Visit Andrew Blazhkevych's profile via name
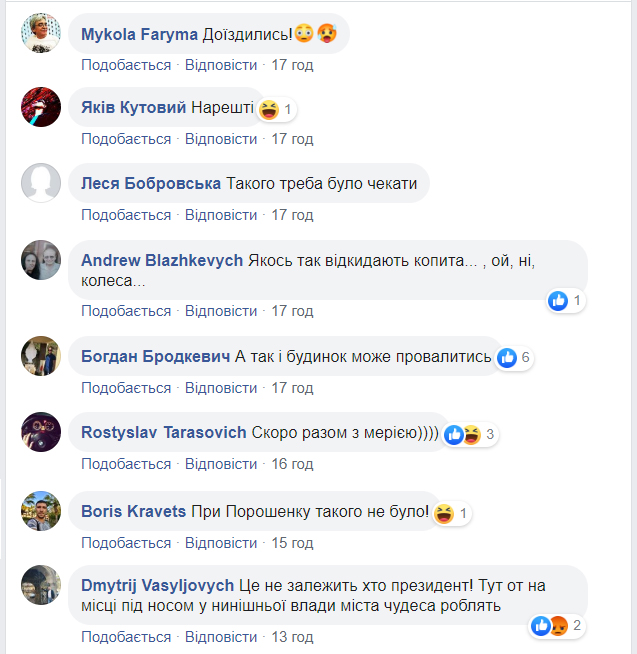637x654 pixels. 162,260
